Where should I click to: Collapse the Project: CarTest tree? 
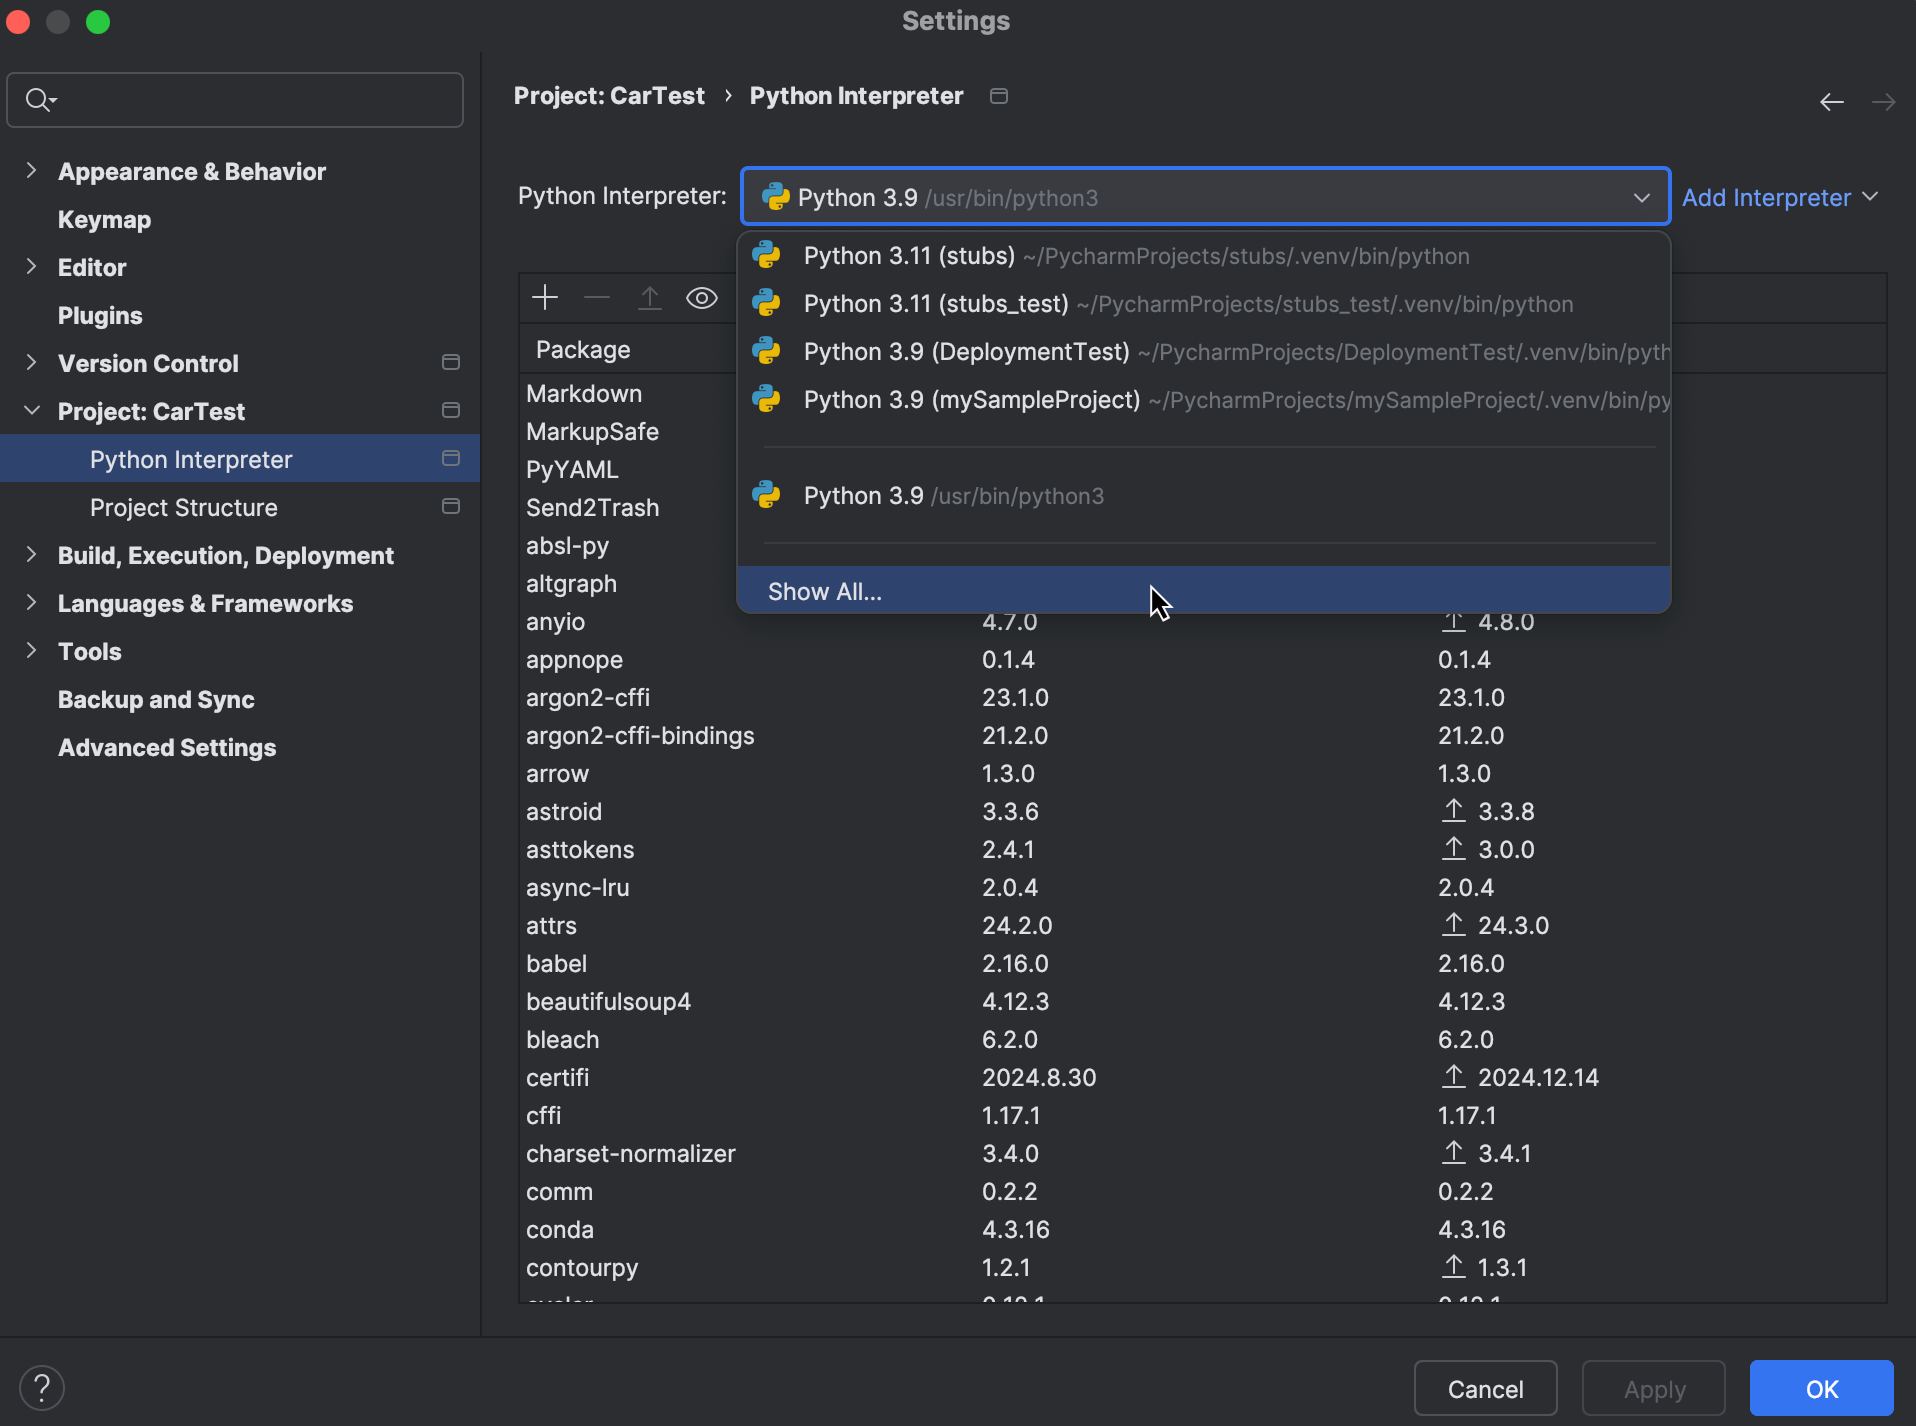pos(32,411)
